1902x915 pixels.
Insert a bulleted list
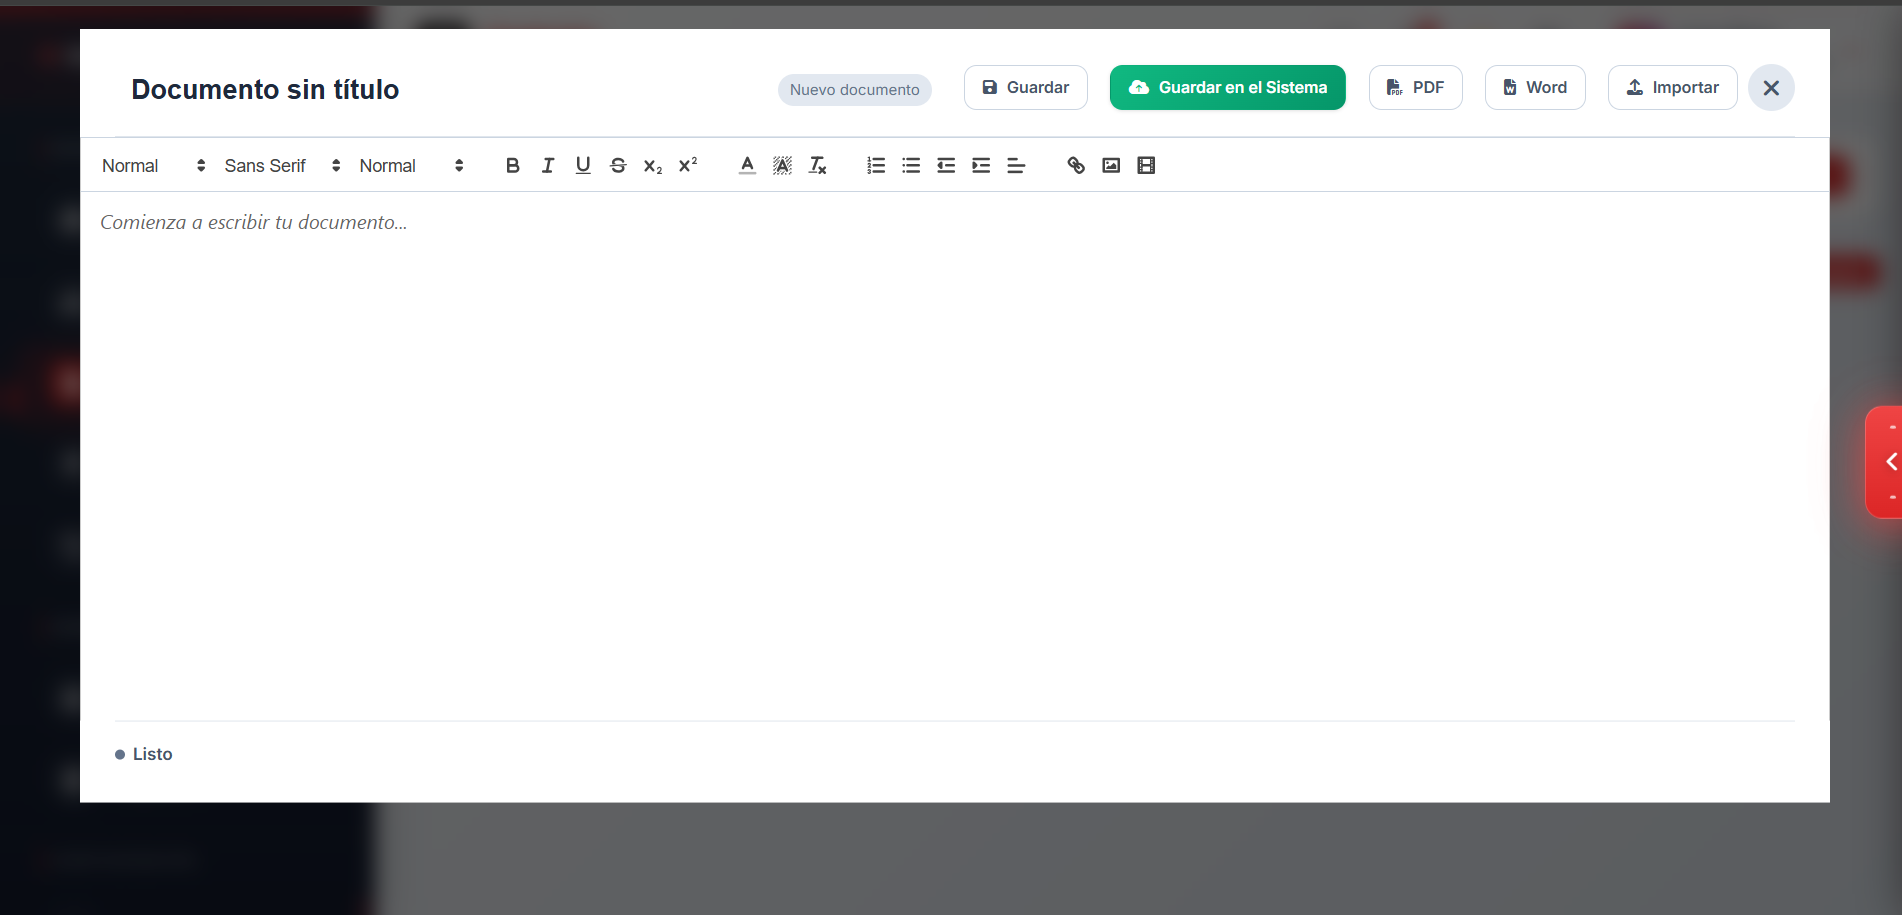pyautogui.click(x=911, y=166)
